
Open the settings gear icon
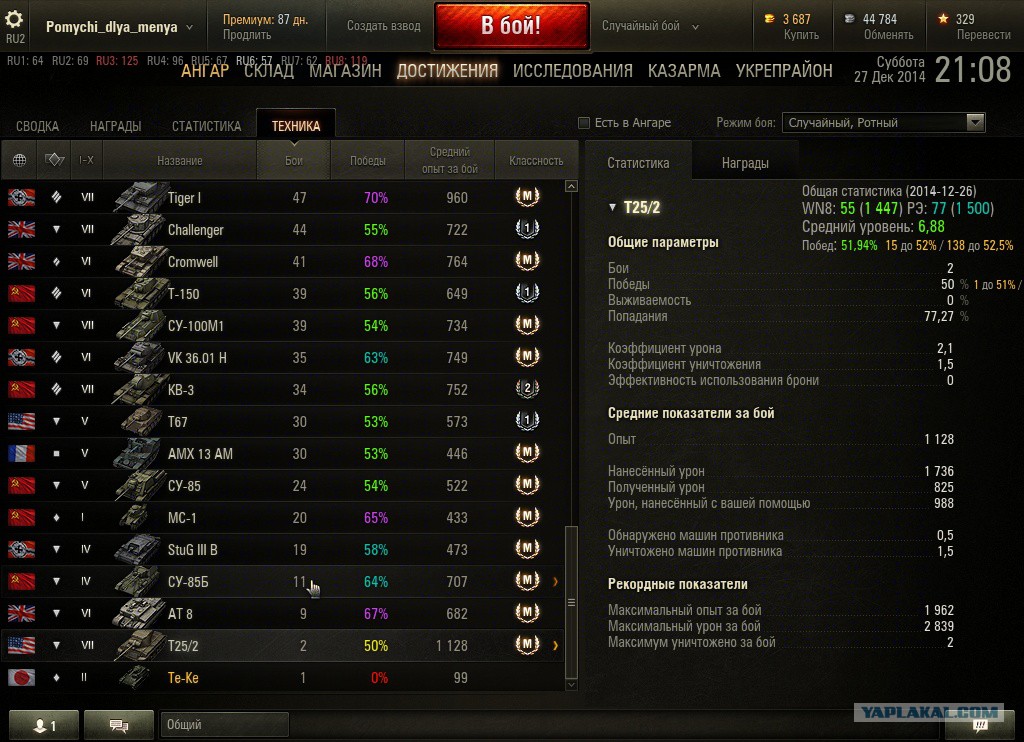click(x=14, y=18)
